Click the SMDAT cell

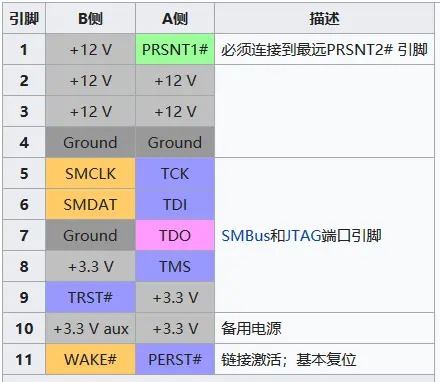(x=90, y=204)
